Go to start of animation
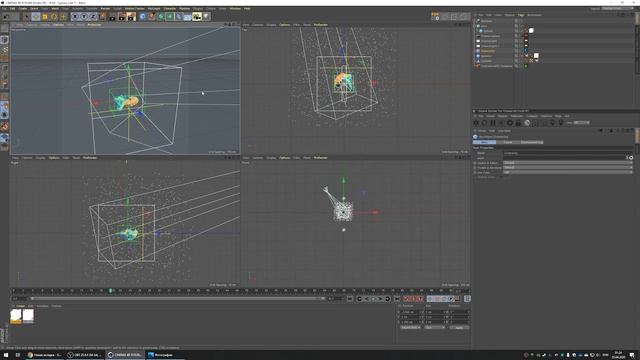The height and width of the screenshot is (360, 640). pyautogui.click(x=350, y=299)
